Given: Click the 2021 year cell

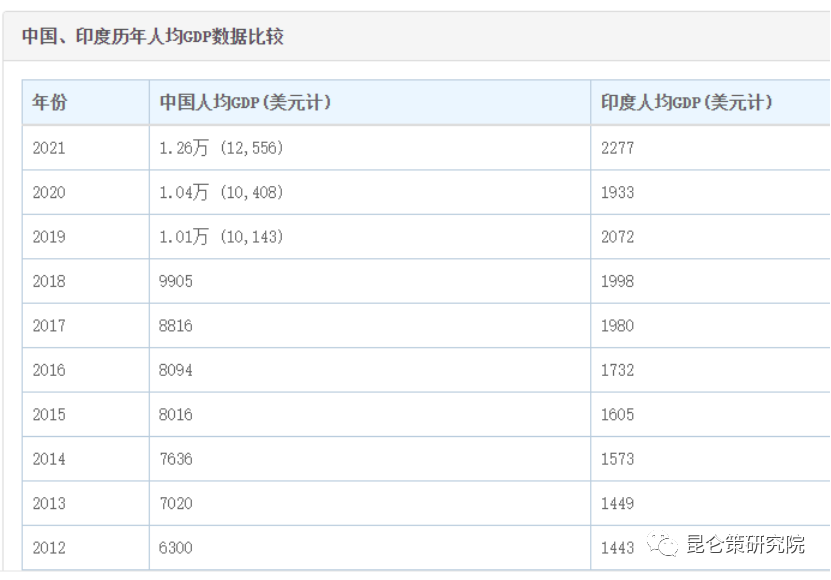Looking at the screenshot, I should (x=49, y=148).
